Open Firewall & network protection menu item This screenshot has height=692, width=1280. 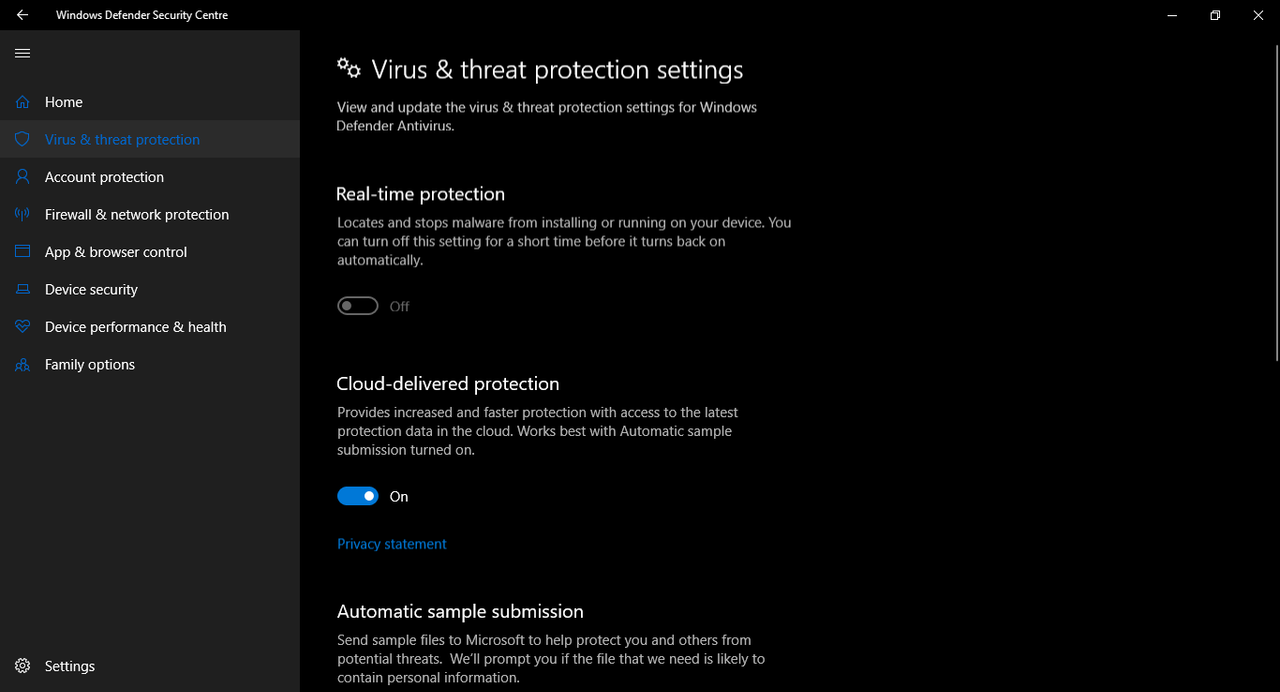point(150,214)
